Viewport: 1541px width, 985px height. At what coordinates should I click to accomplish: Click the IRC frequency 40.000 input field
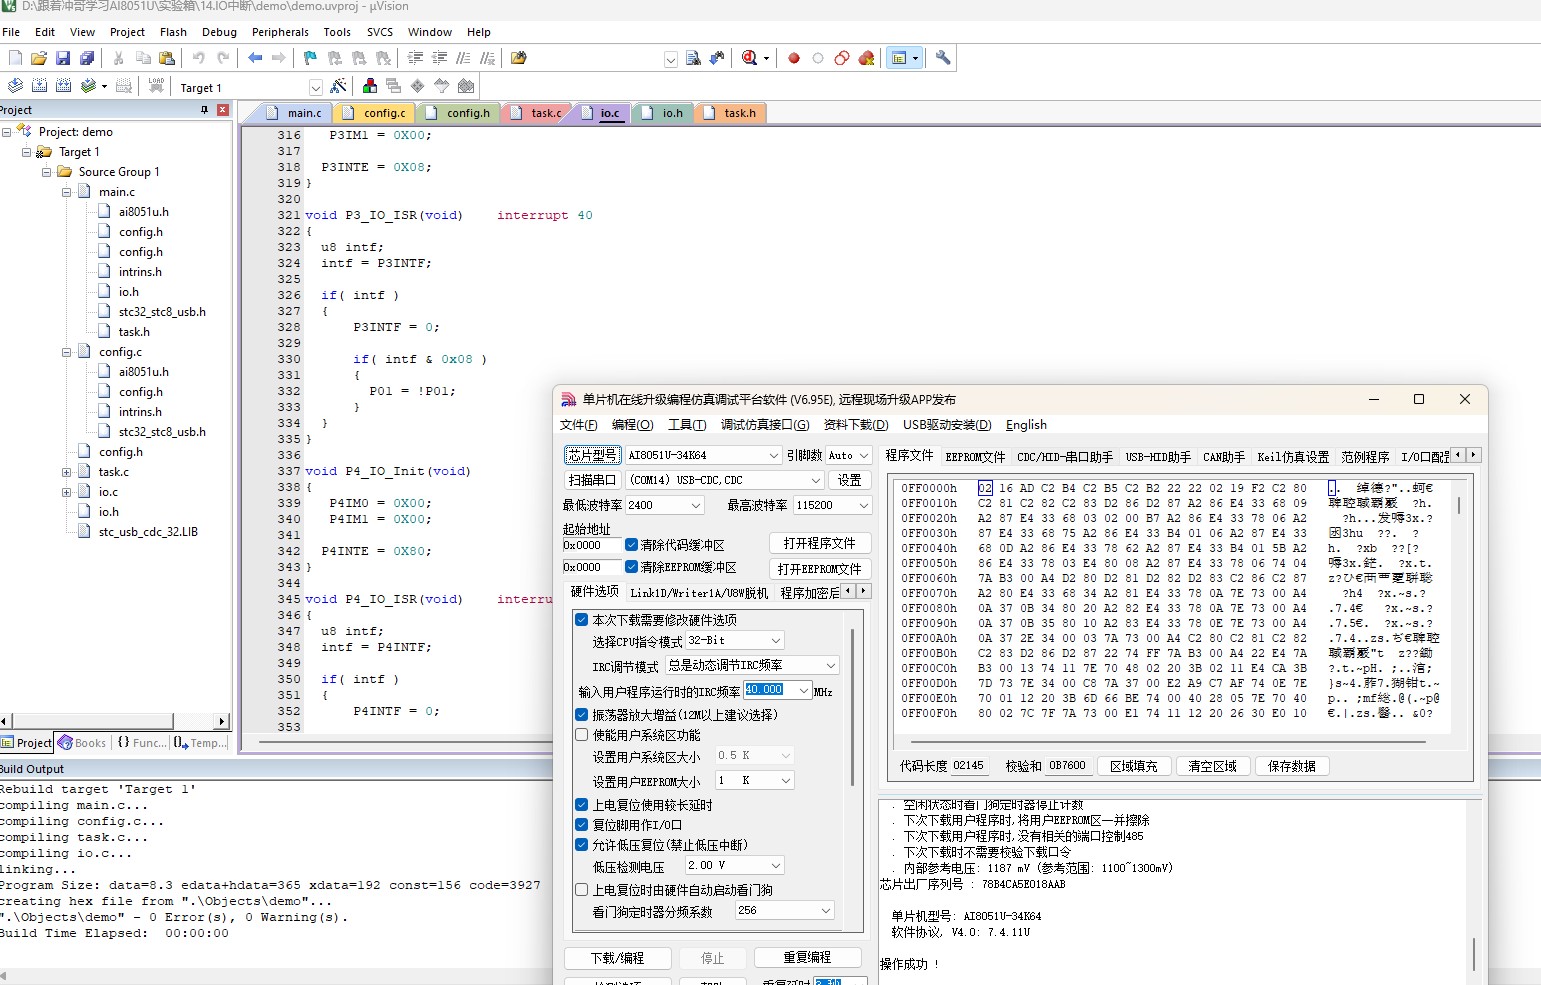770,690
